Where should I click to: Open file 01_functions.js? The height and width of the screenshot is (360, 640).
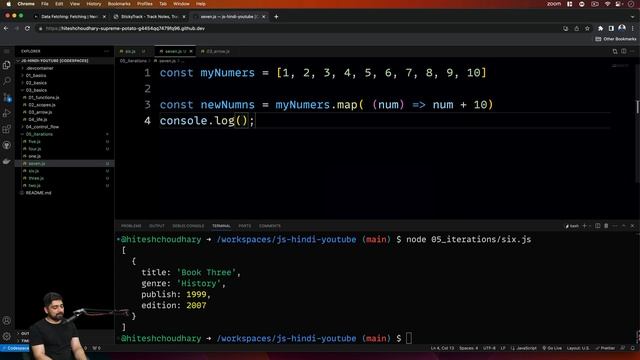coord(44,98)
